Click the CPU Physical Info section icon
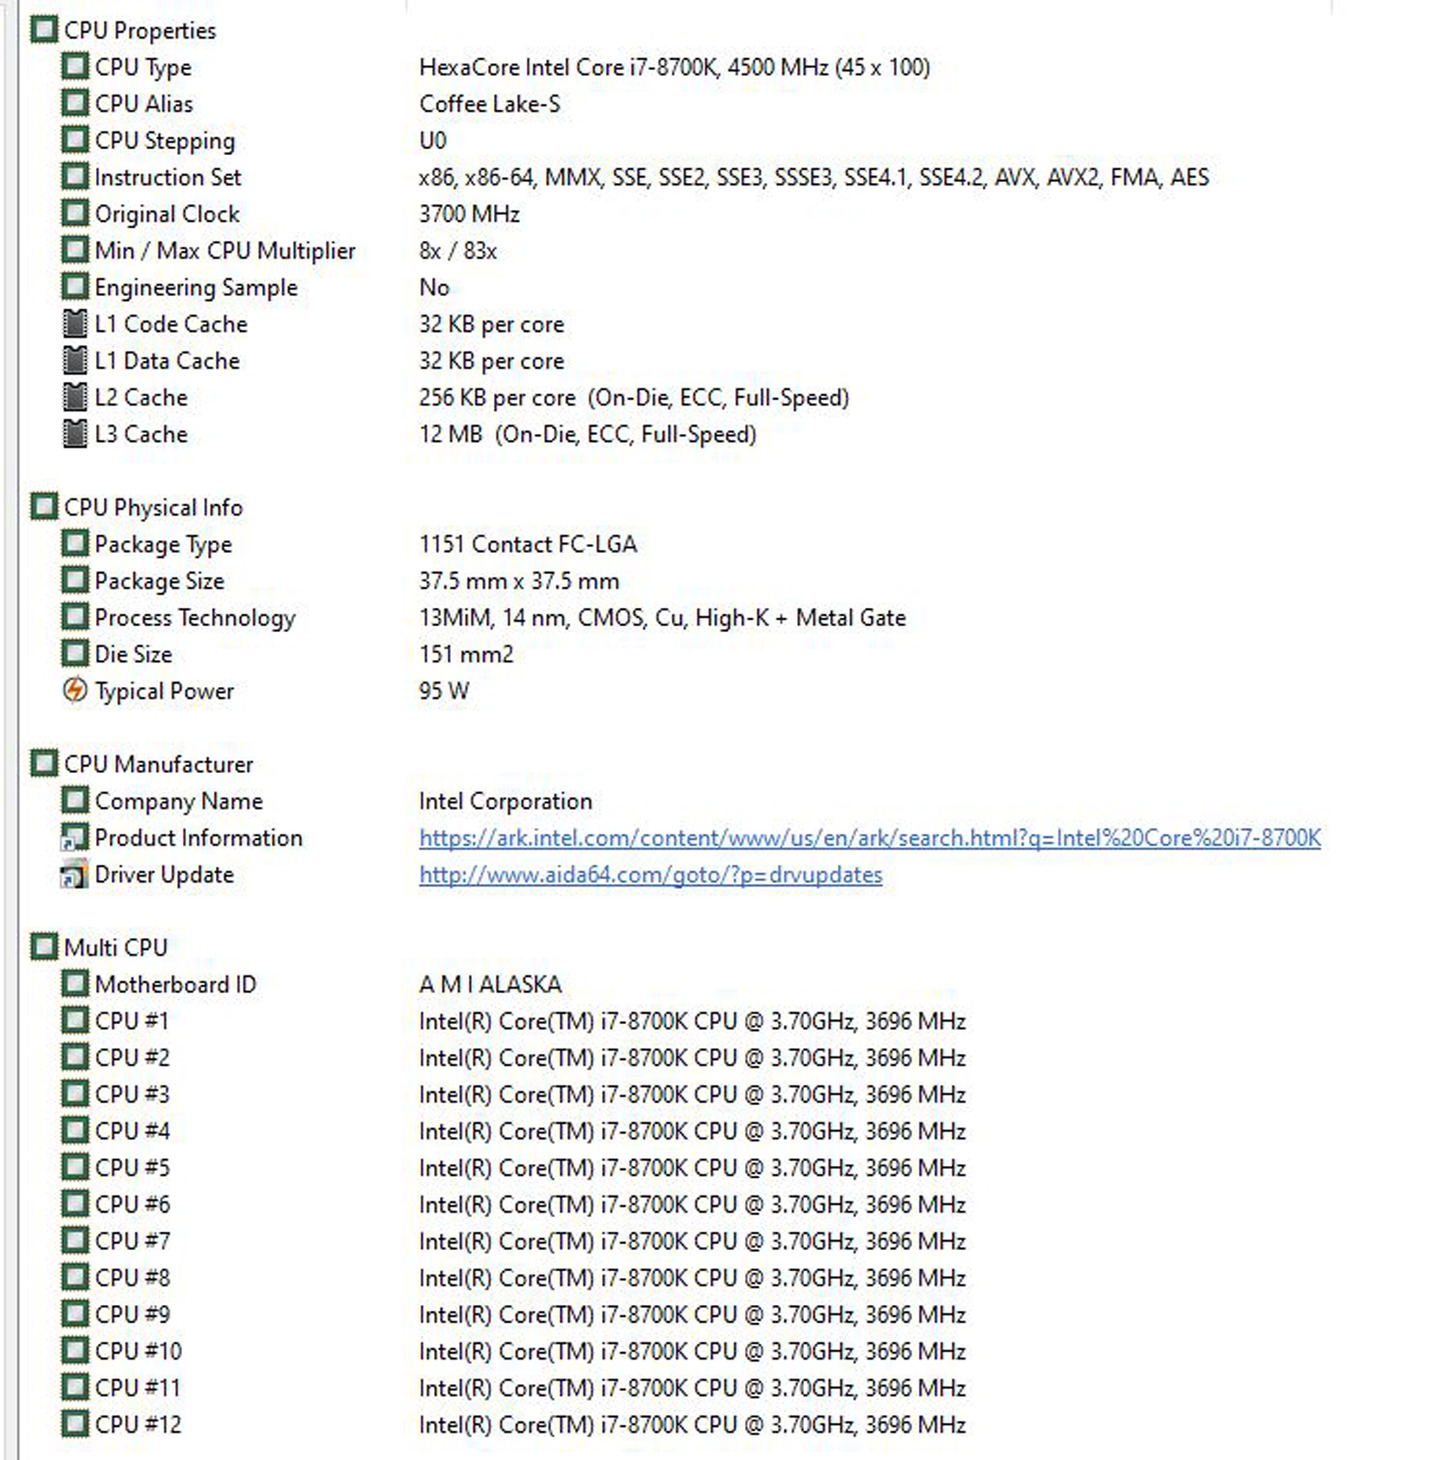Image resolution: width=1437 pixels, height=1460 pixels. (x=44, y=507)
